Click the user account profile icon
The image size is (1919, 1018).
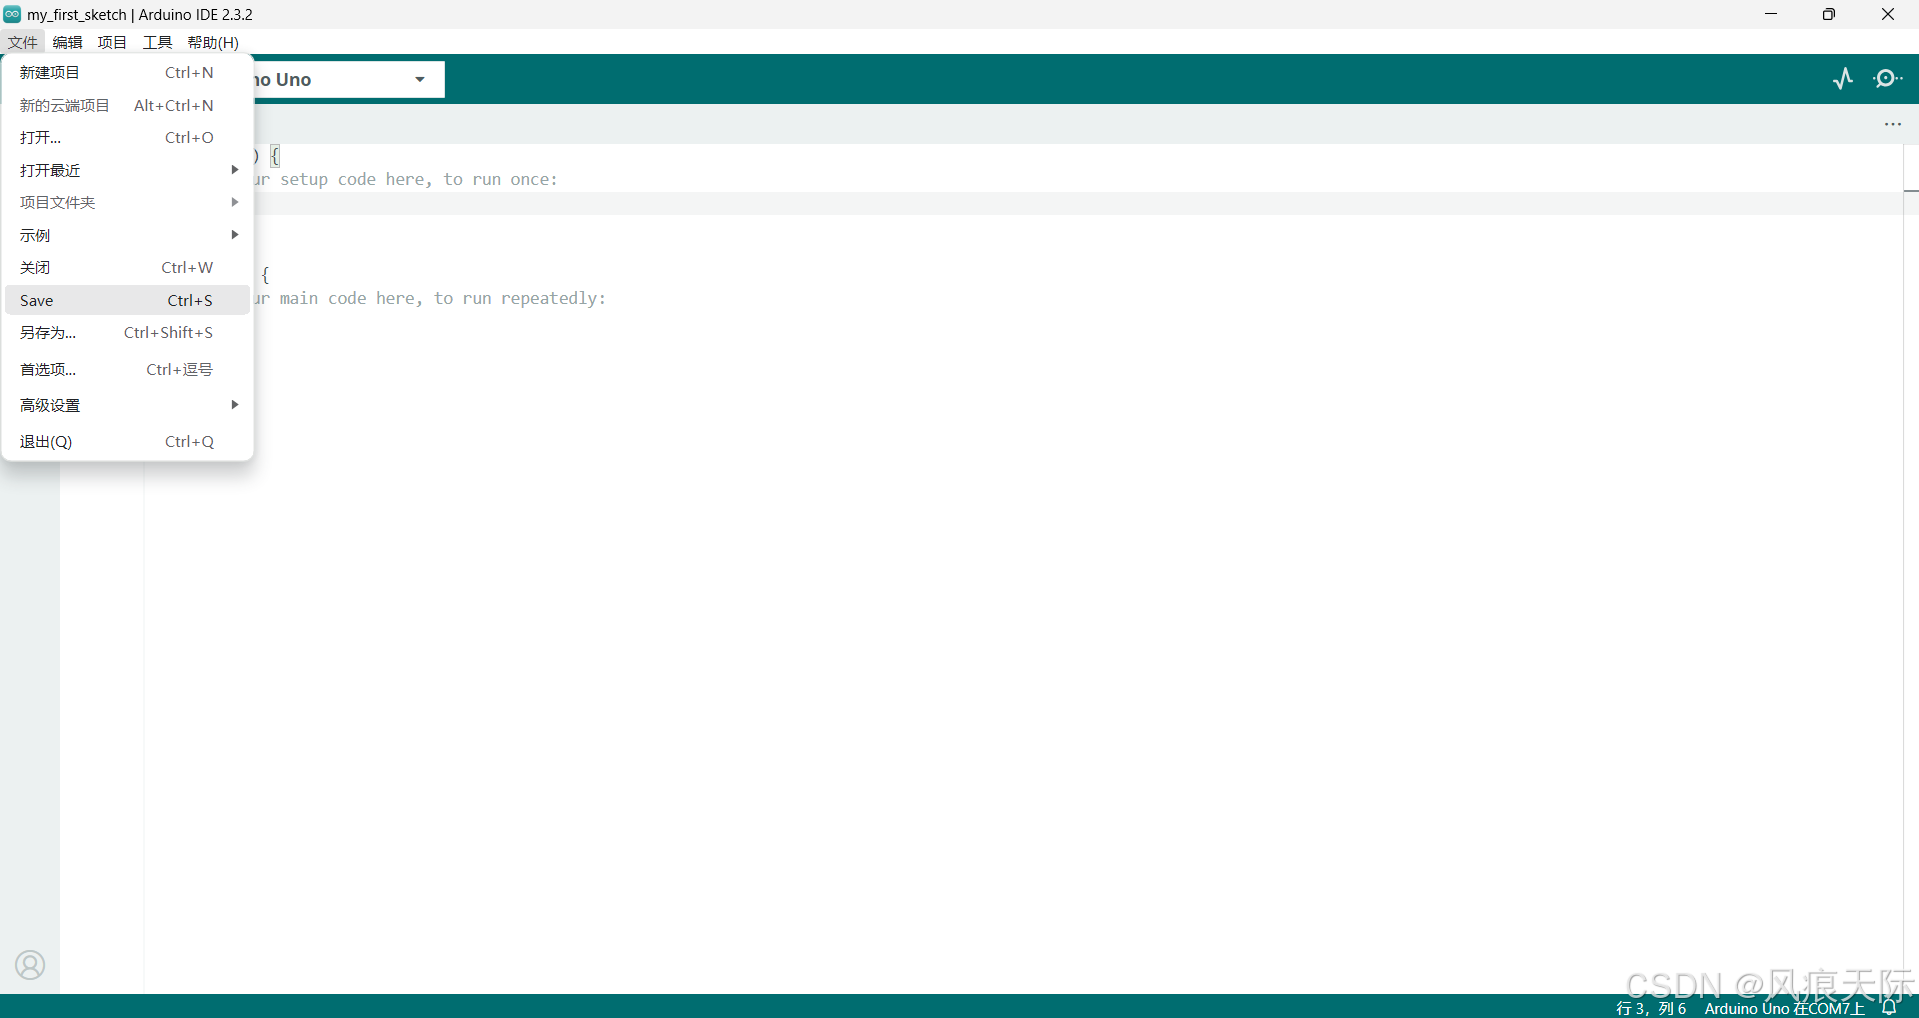(x=30, y=965)
